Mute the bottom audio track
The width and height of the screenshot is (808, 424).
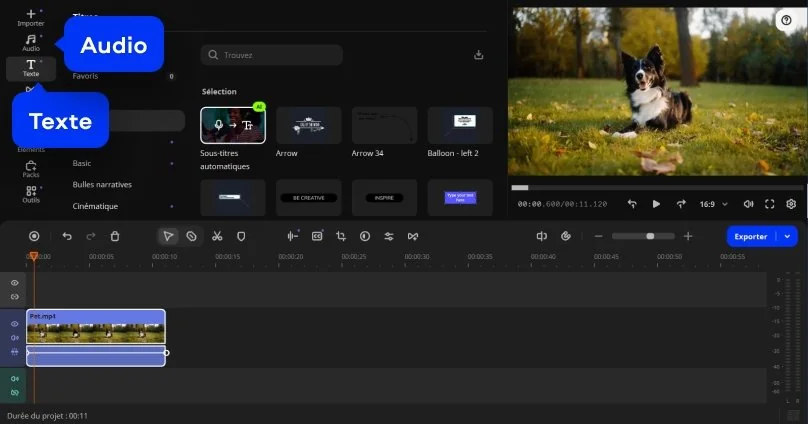(15, 379)
